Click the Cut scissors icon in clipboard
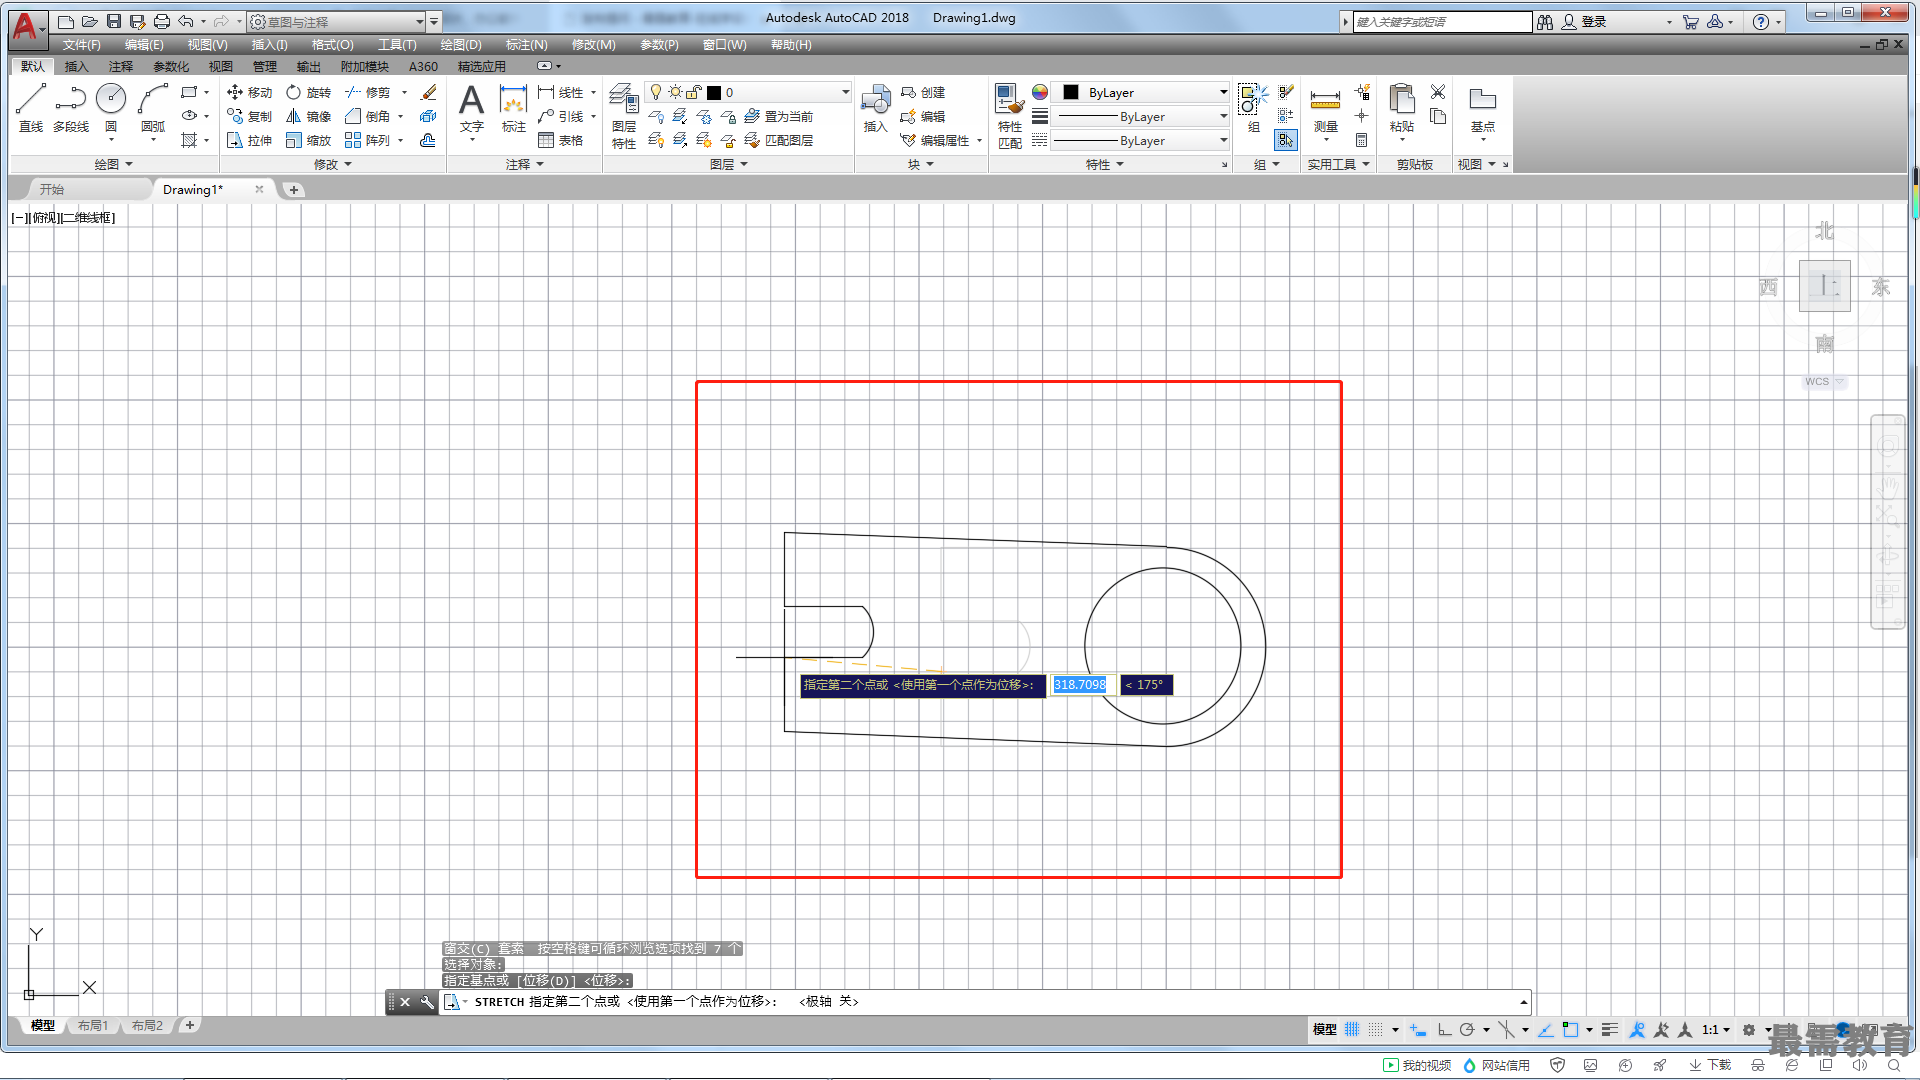 pos(1438,92)
